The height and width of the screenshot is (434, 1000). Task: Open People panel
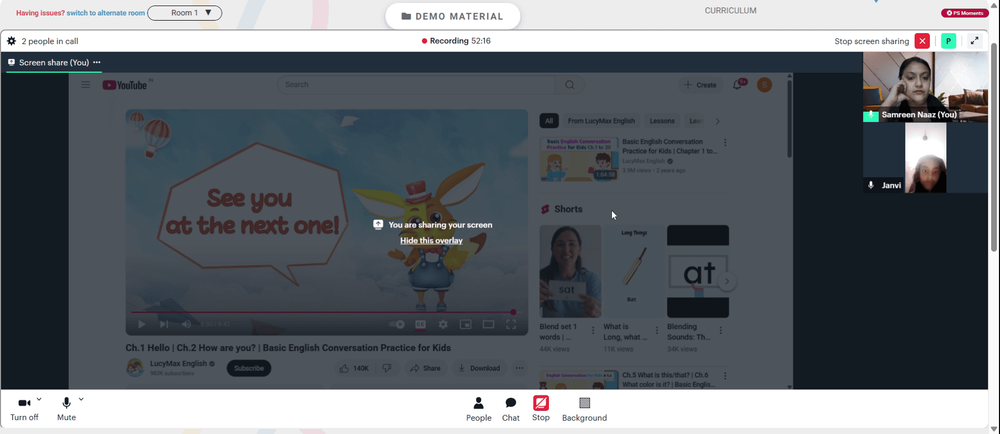click(x=478, y=409)
